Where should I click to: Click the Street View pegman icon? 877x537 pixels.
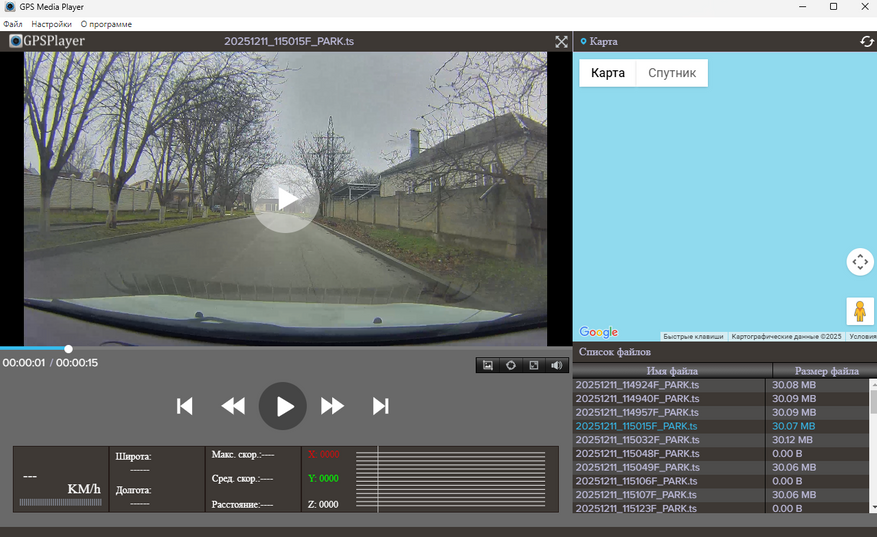pyautogui.click(x=860, y=311)
